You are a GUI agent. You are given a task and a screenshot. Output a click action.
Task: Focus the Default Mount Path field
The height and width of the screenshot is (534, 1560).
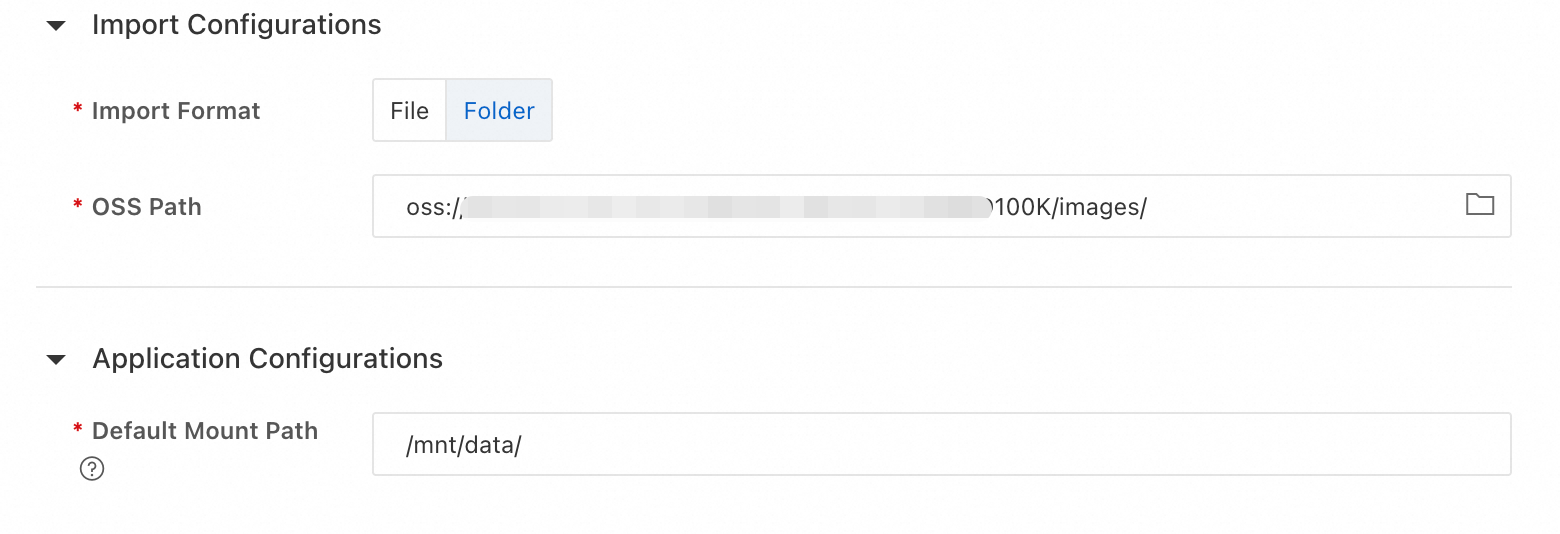click(940, 444)
